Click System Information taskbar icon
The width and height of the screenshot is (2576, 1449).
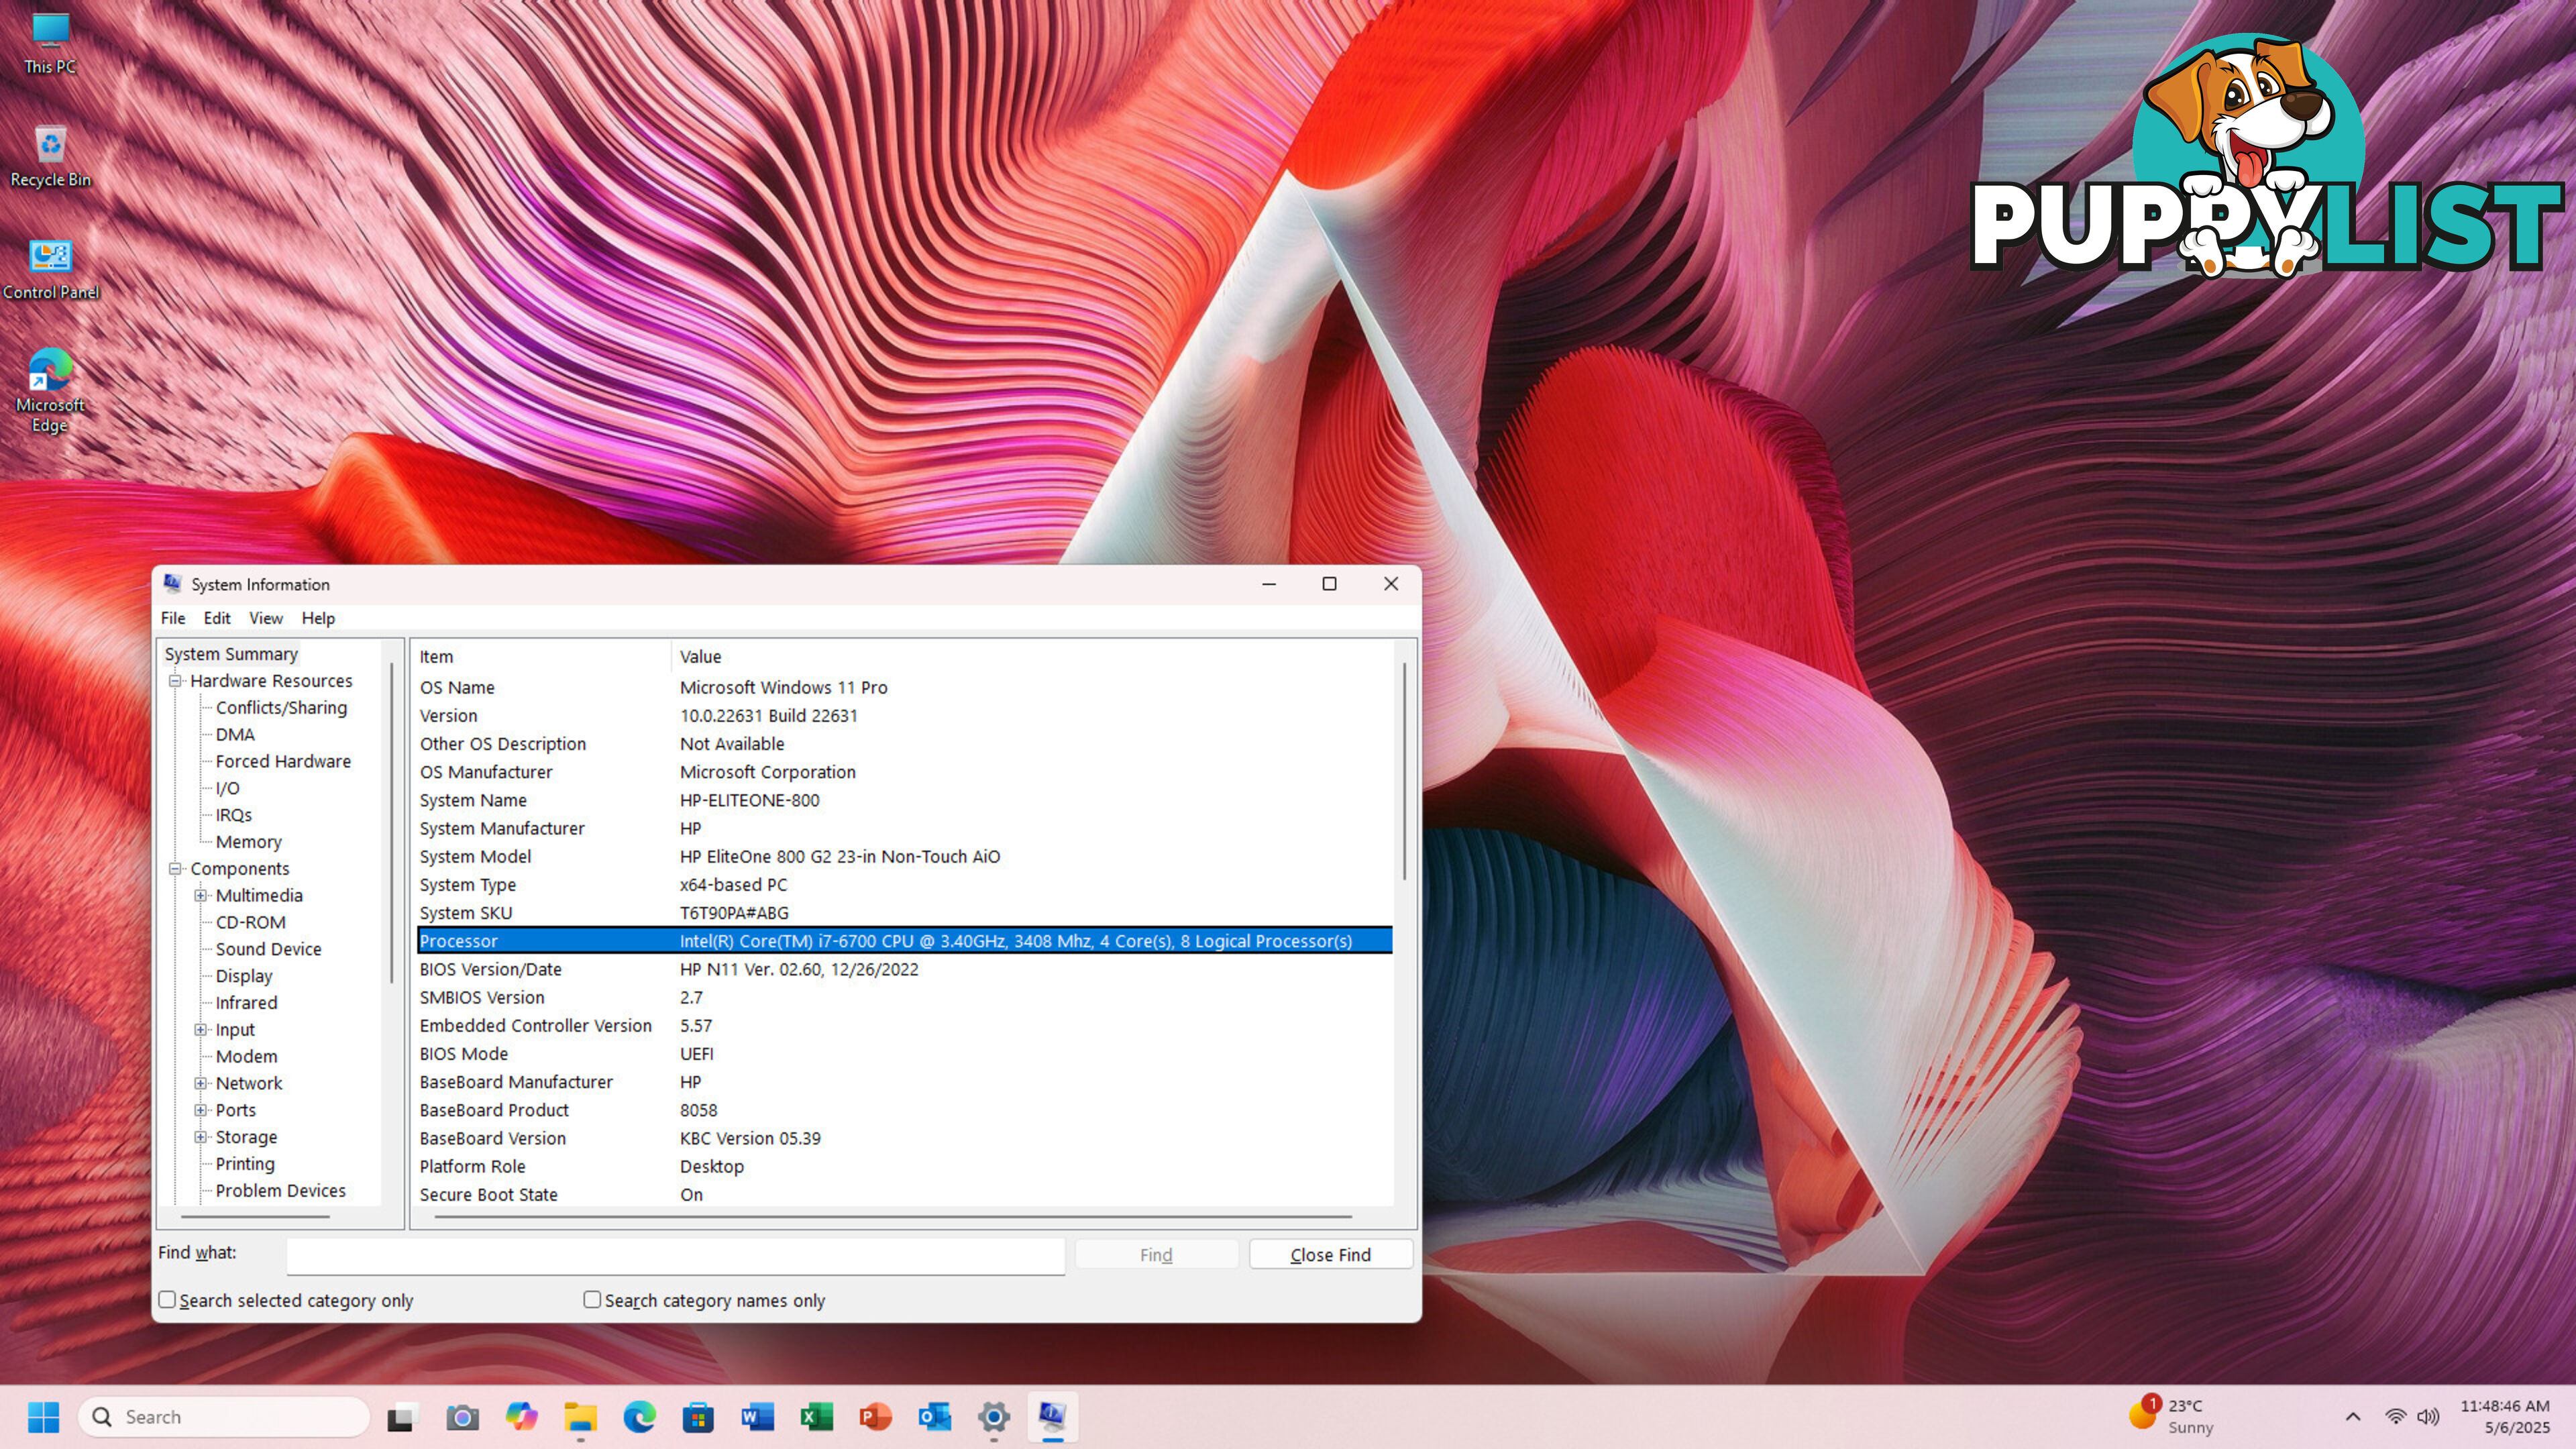coord(1052,1416)
